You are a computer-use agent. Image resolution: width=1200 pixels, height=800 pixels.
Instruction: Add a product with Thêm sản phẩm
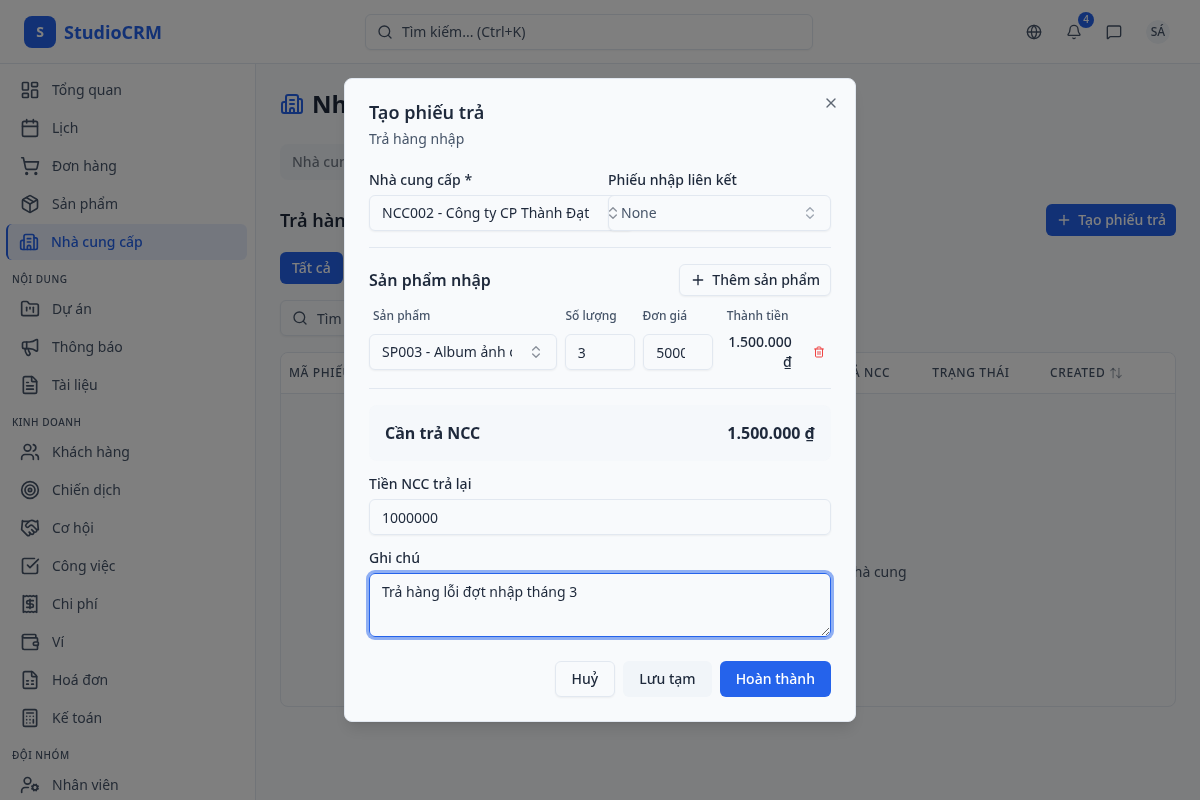(755, 280)
